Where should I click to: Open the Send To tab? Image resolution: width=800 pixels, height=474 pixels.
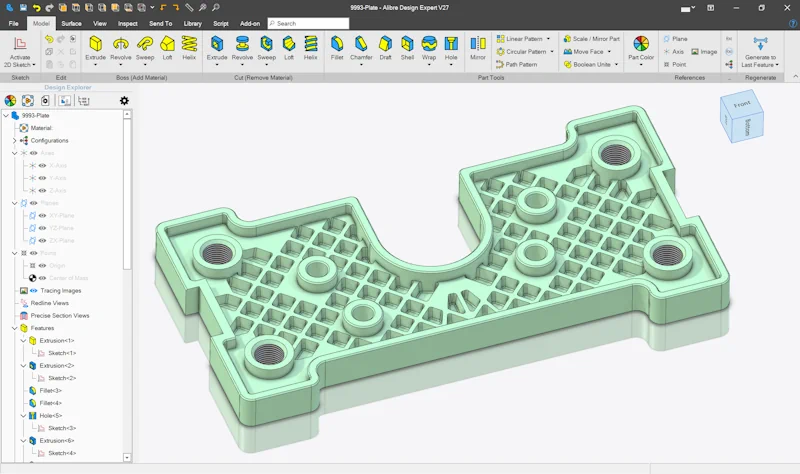coord(161,23)
